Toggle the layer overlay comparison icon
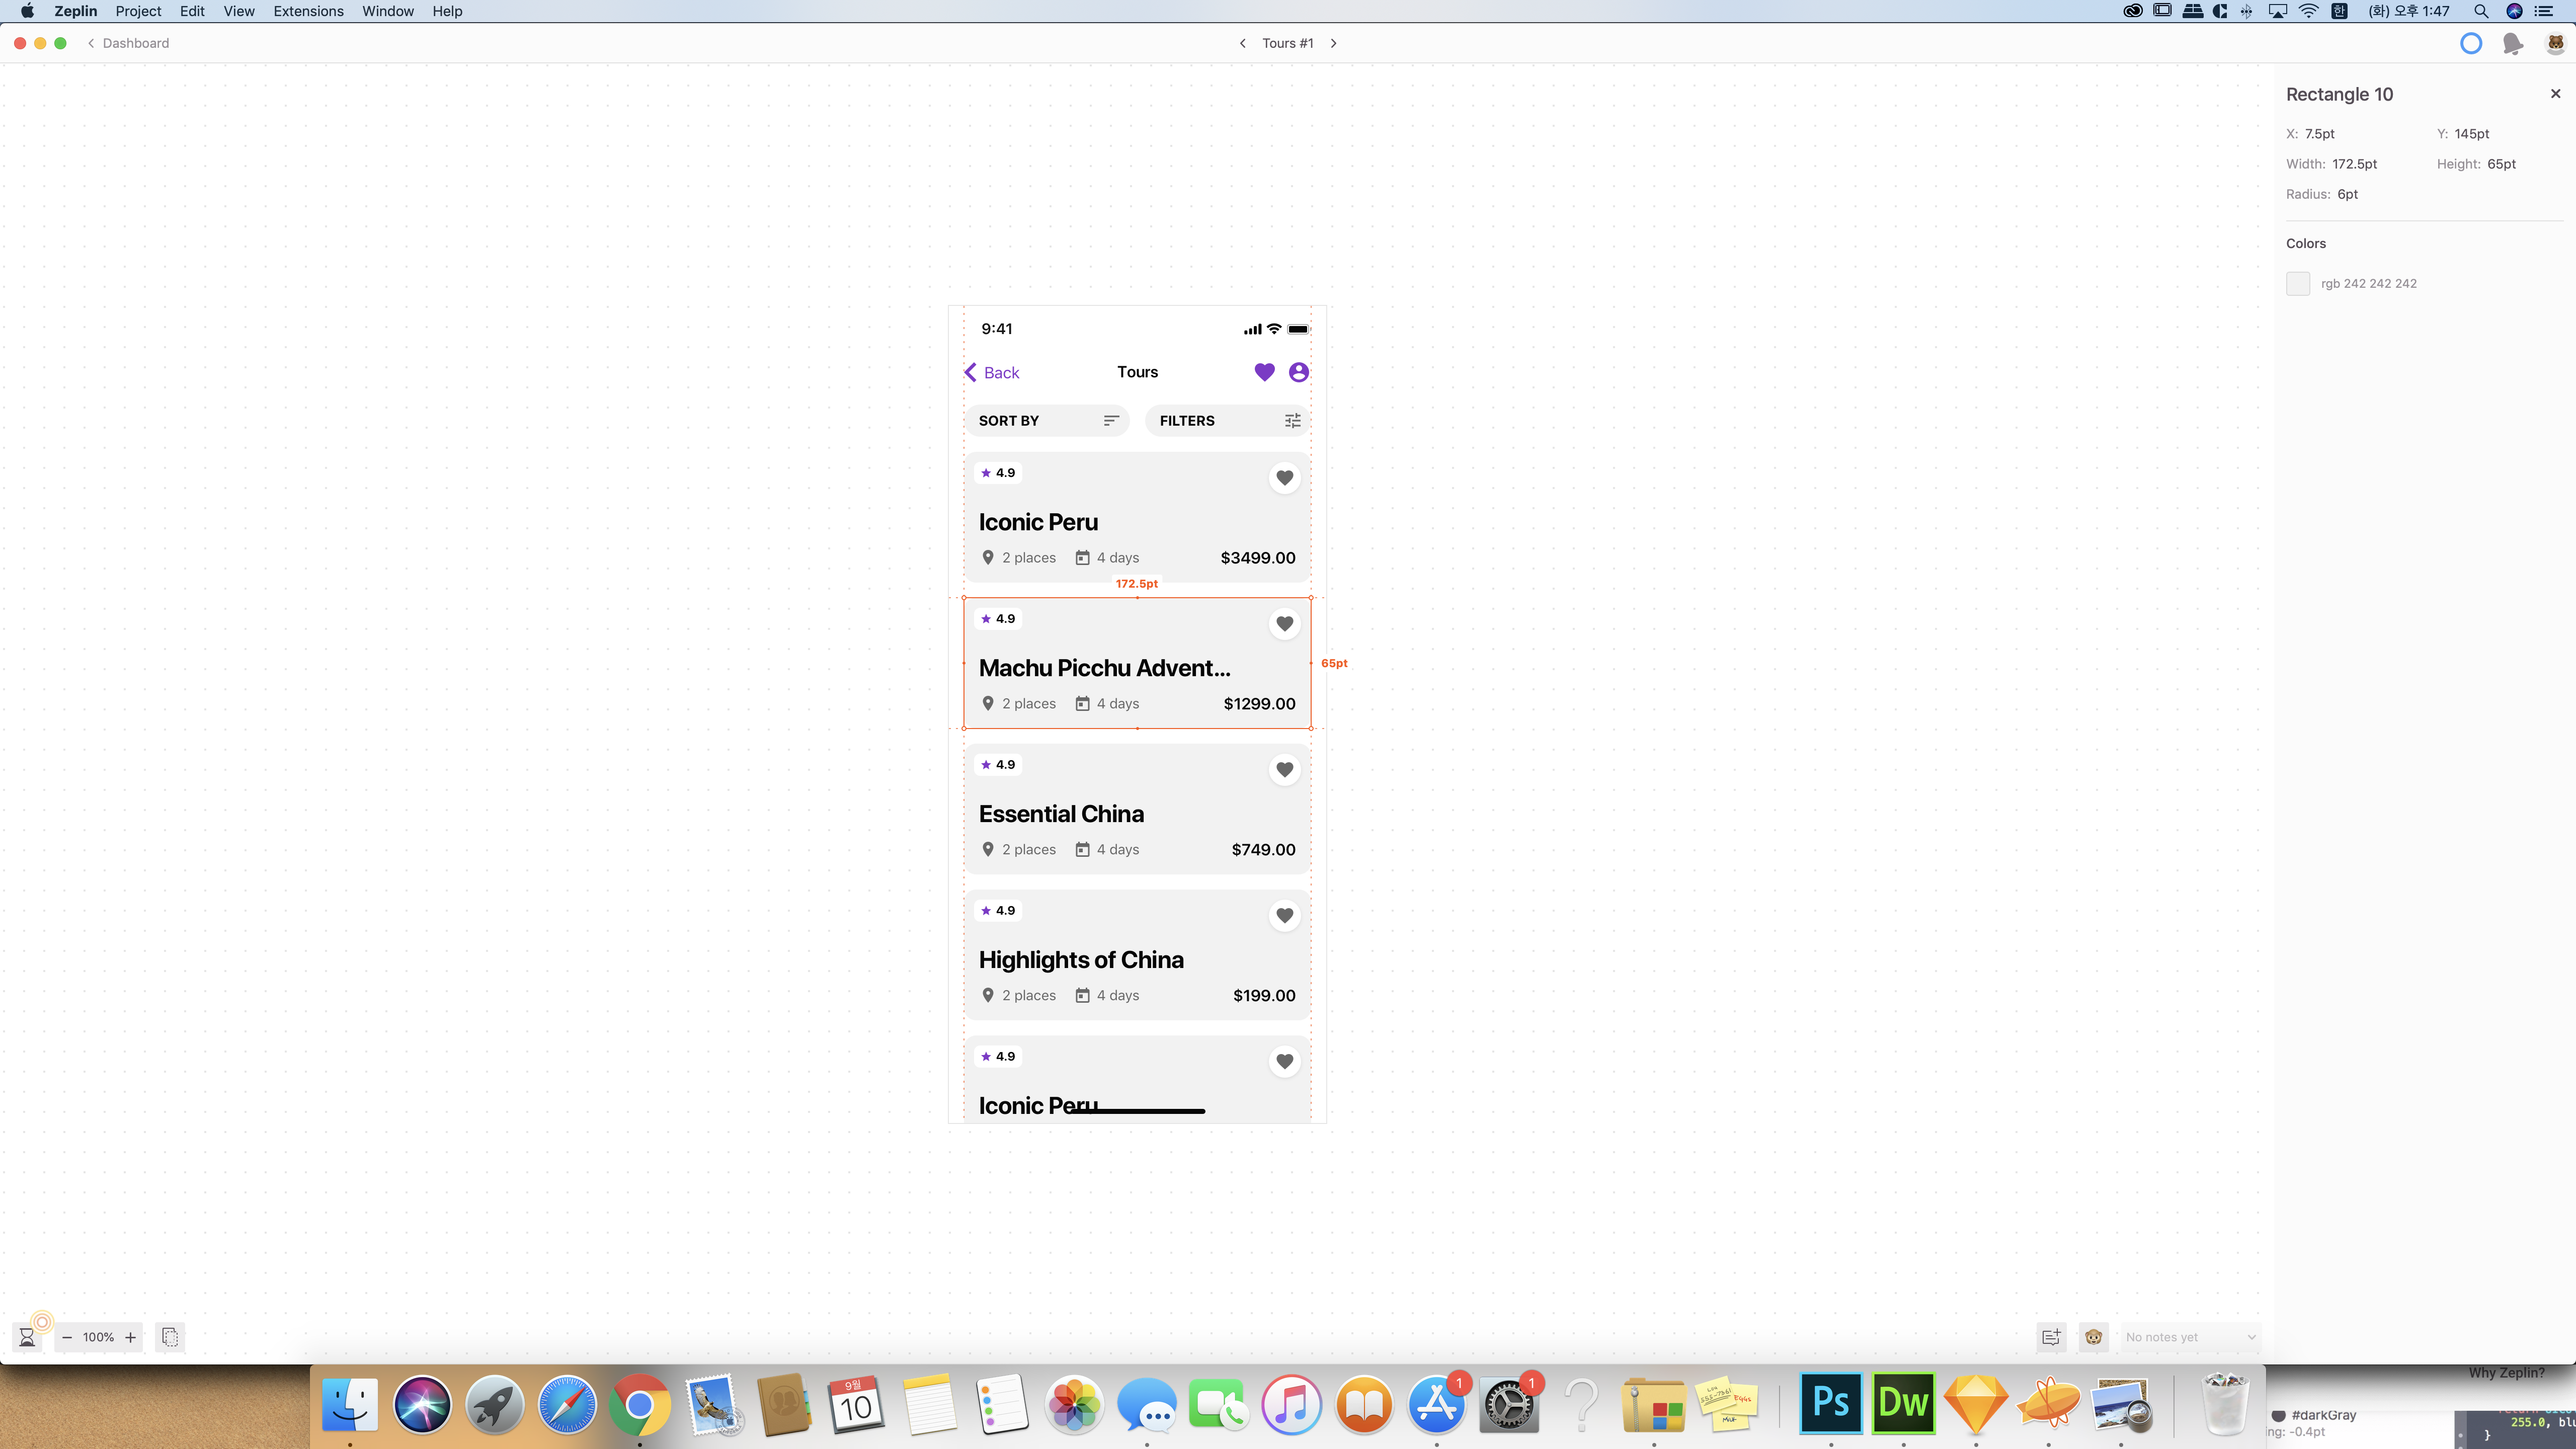Image resolution: width=2576 pixels, height=1449 pixels. coord(170,1337)
